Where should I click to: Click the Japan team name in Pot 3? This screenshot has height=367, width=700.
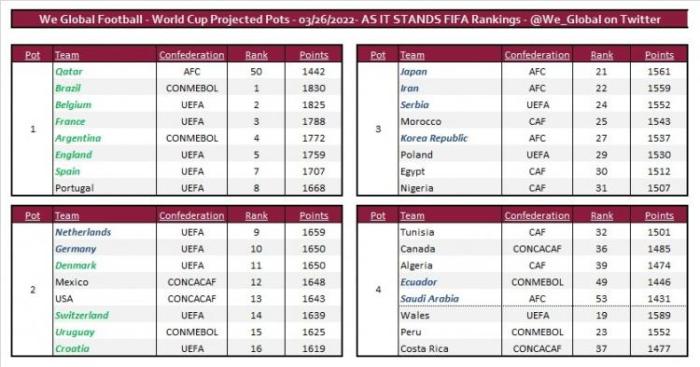point(414,71)
